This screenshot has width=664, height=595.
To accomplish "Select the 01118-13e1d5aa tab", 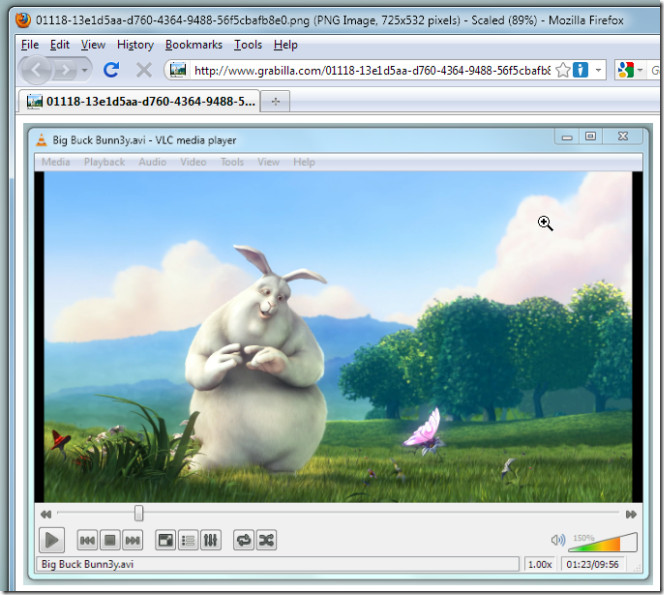I will [x=139, y=101].
